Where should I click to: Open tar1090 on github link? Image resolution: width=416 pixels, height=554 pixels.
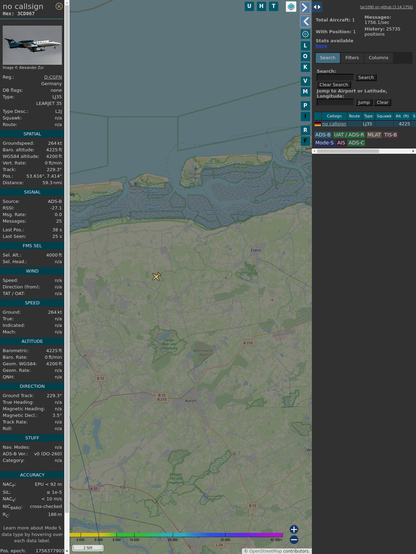tap(386, 7)
